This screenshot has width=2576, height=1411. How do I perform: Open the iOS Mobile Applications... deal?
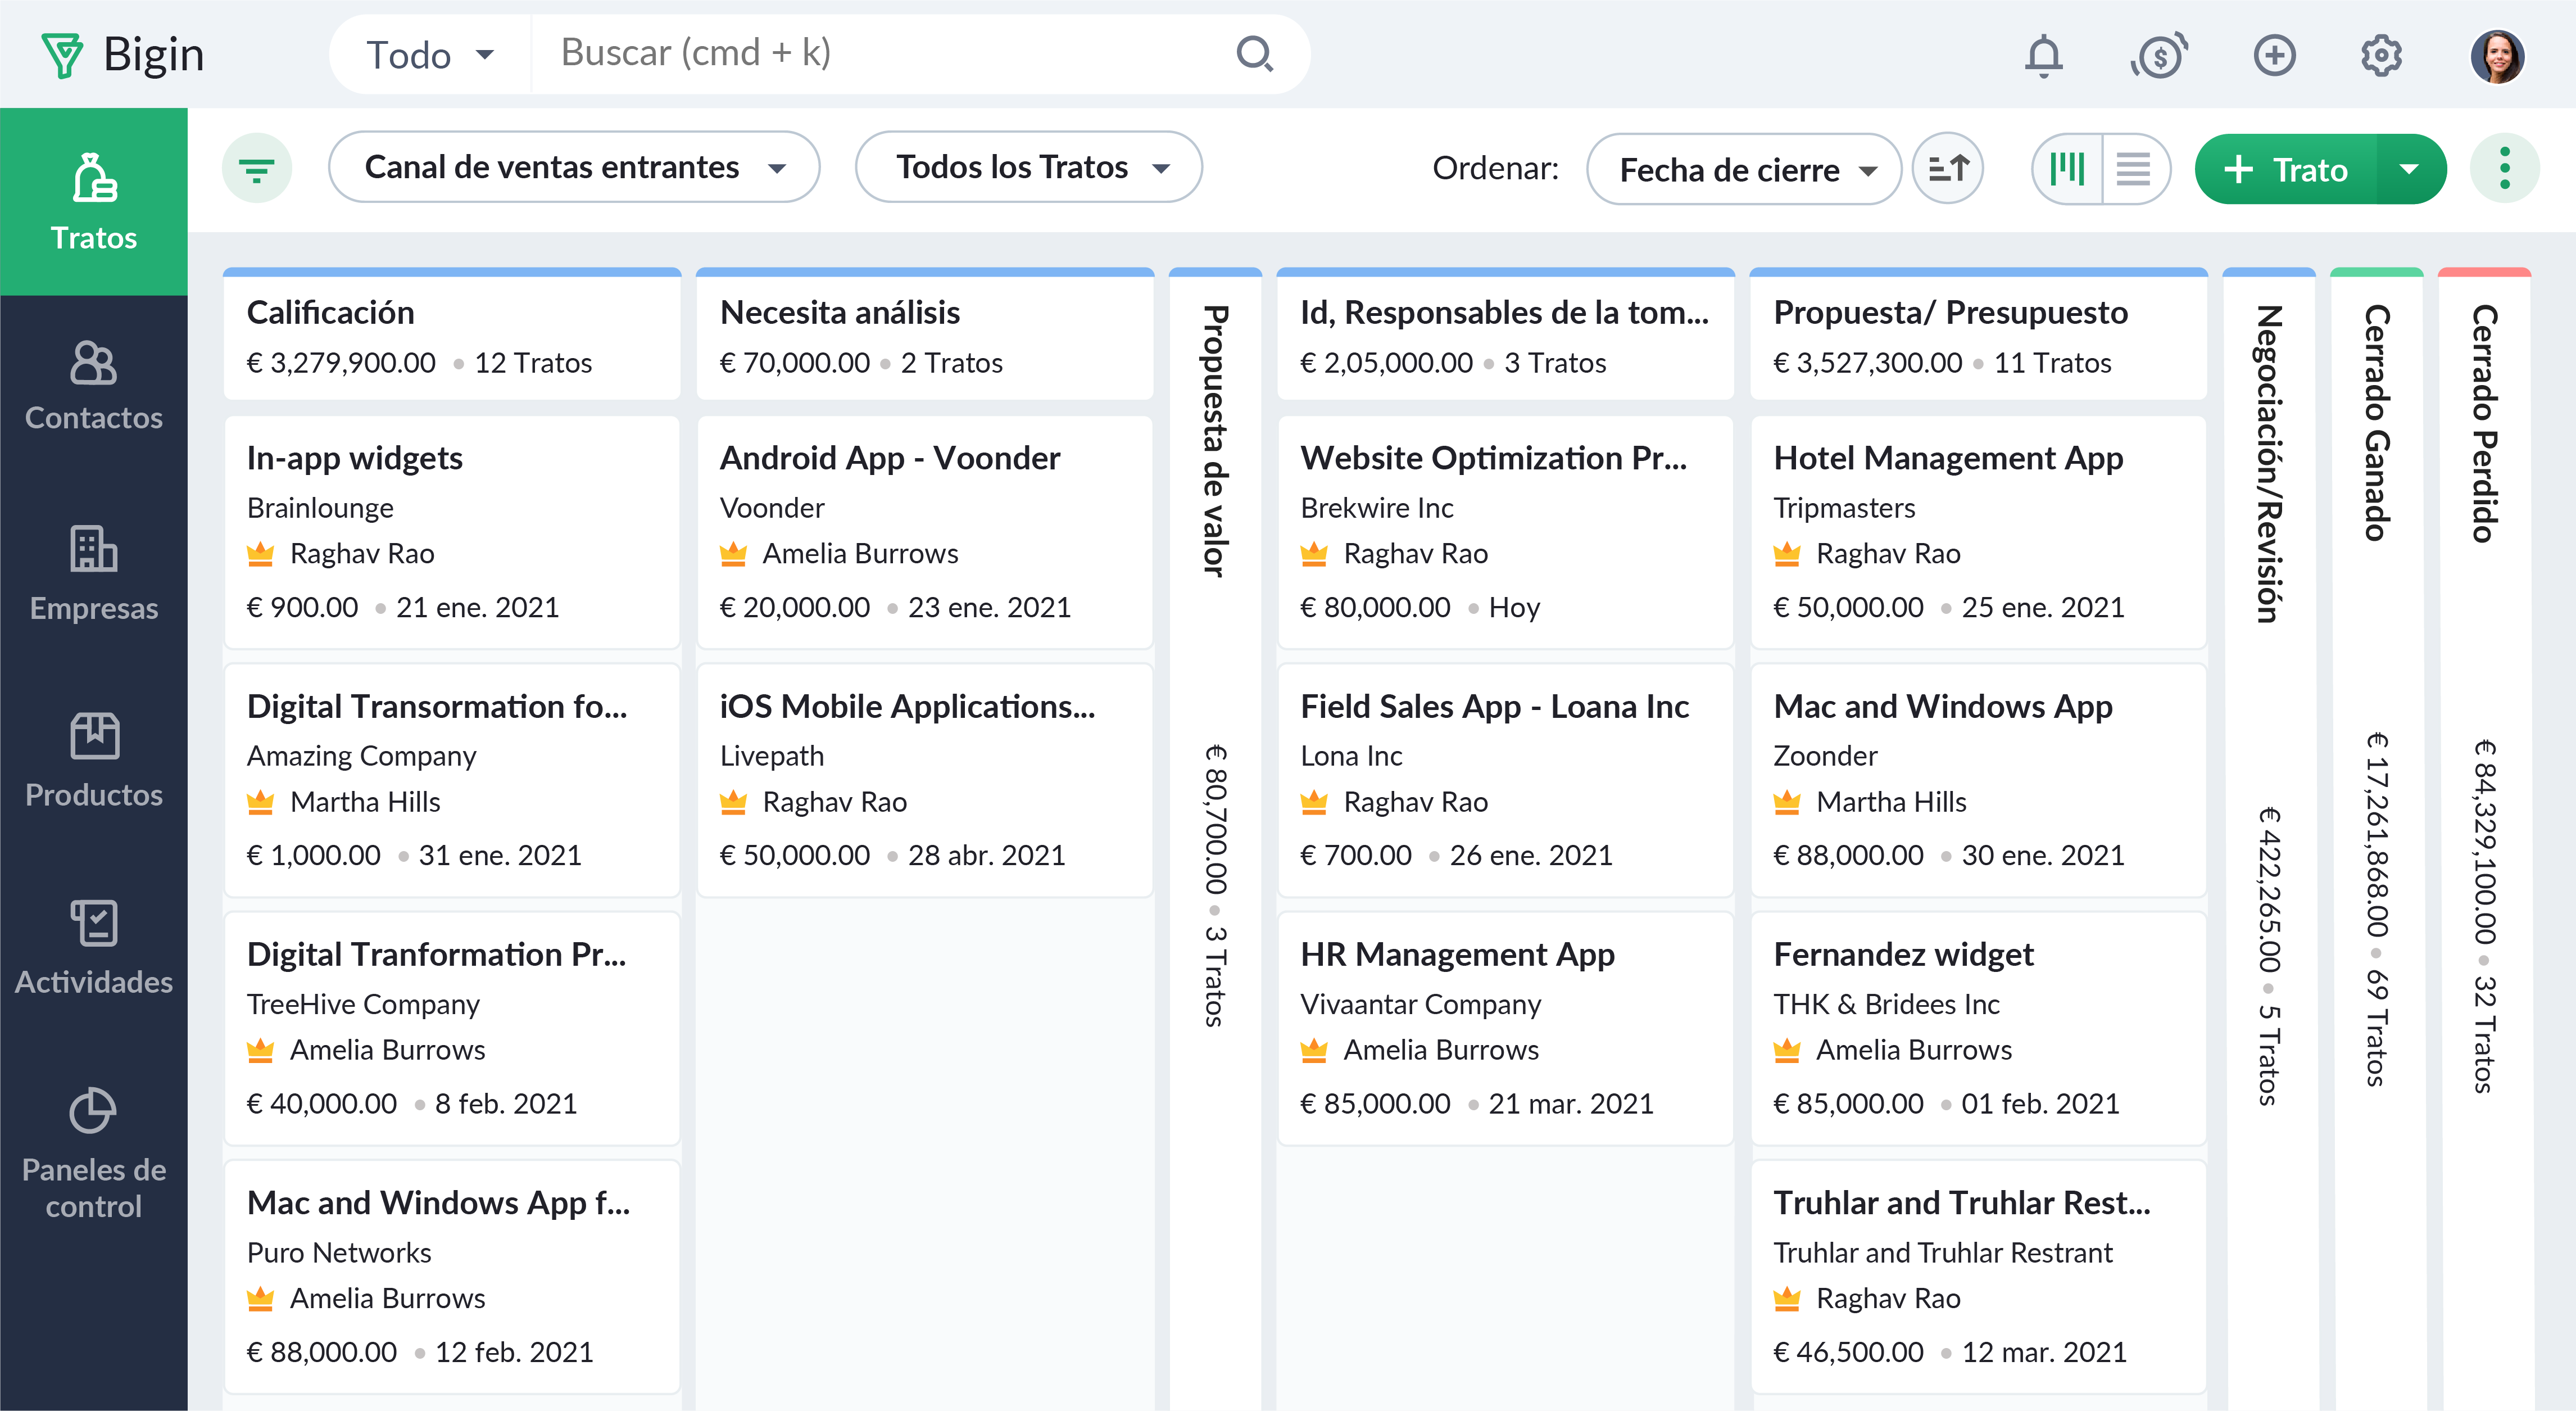pos(925,780)
